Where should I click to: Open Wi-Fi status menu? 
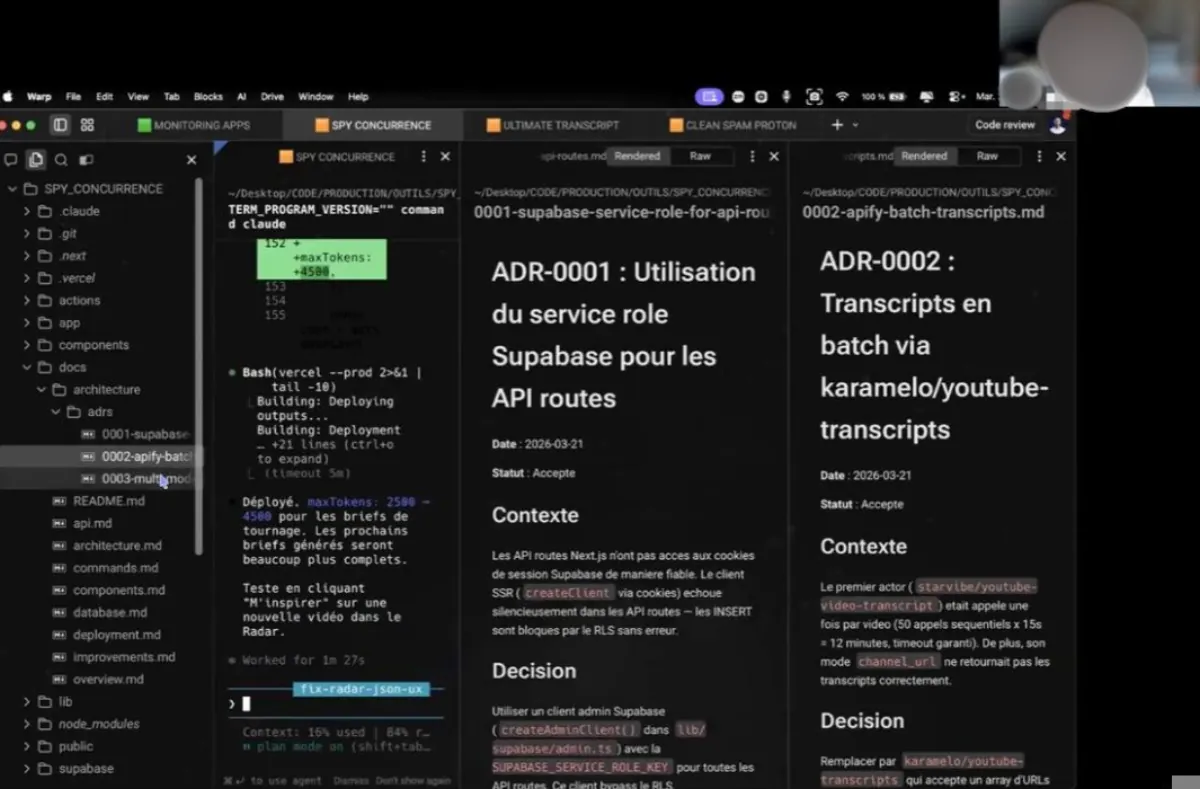pos(842,97)
